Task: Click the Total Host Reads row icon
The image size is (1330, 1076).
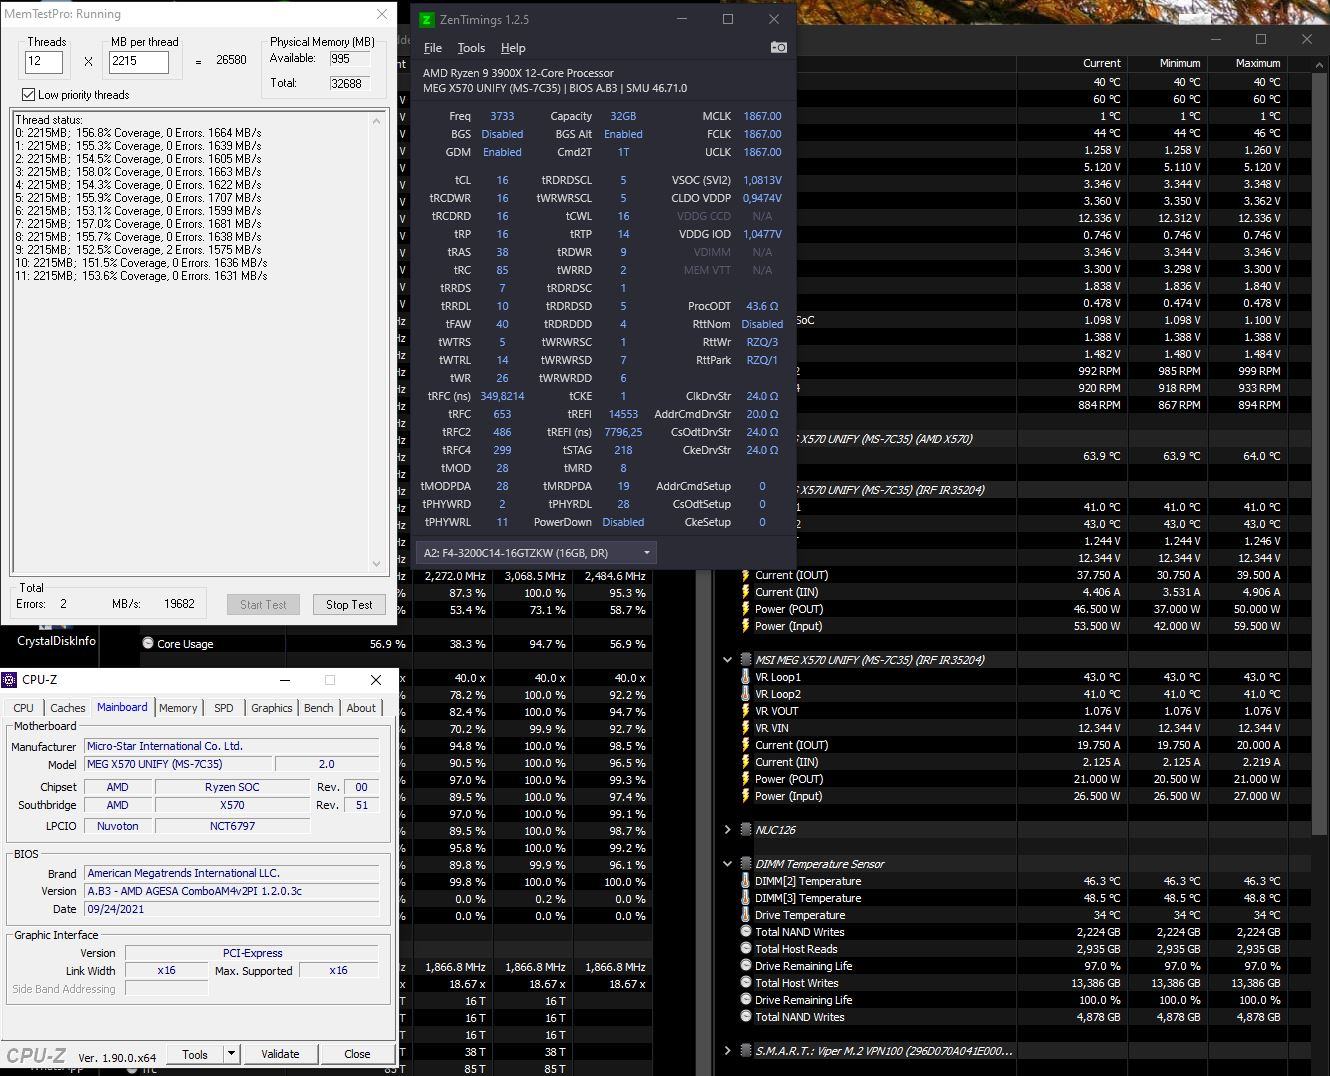Action: [x=745, y=949]
